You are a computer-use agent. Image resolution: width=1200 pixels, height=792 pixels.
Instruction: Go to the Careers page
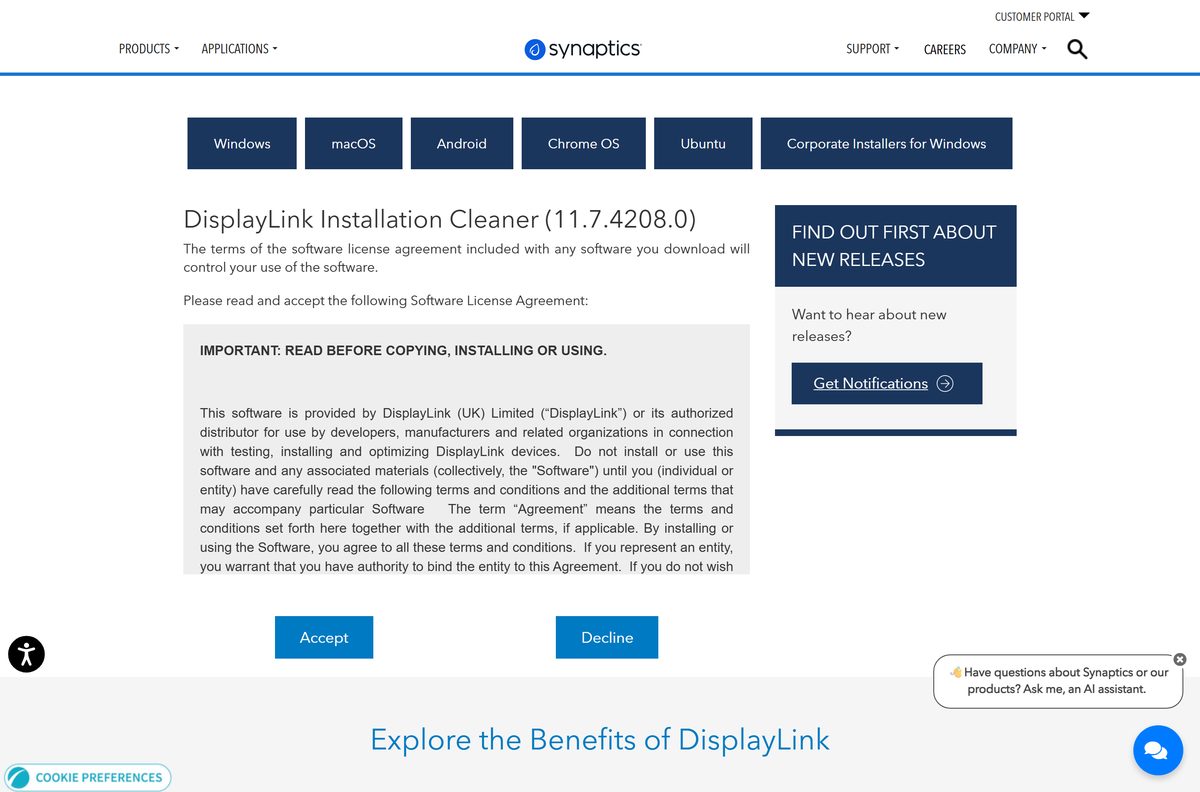coord(945,49)
